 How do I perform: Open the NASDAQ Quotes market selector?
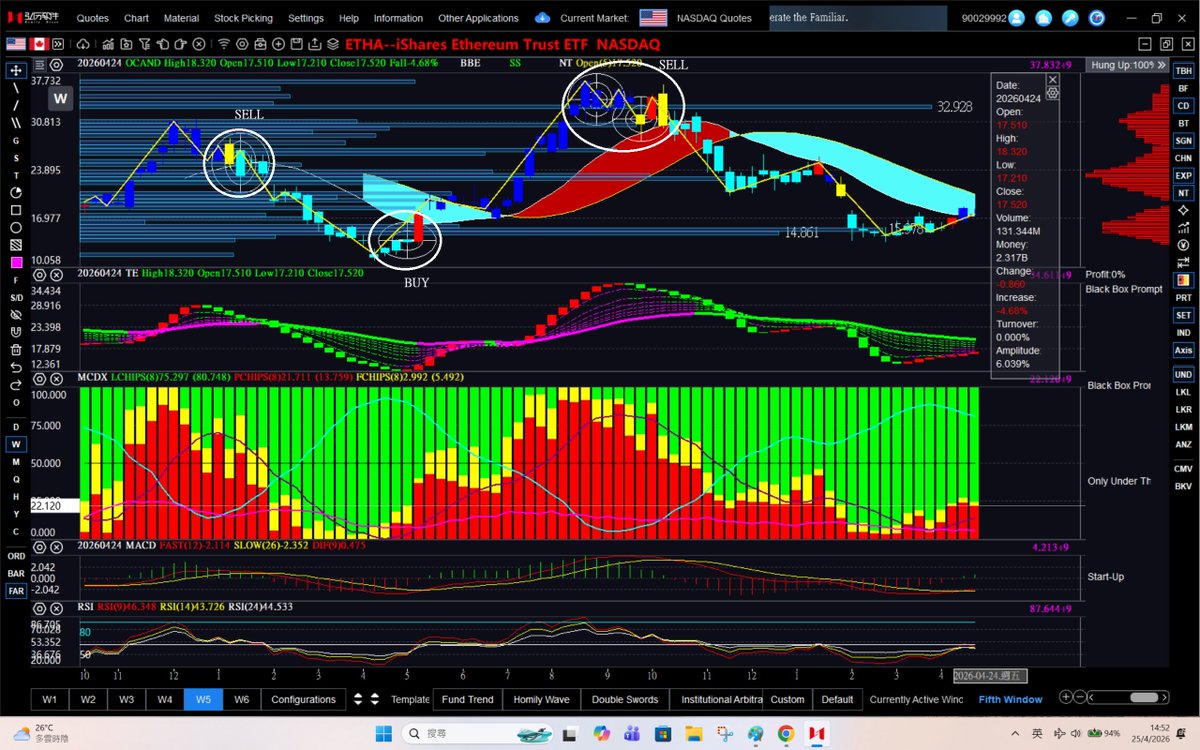(x=713, y=18)
